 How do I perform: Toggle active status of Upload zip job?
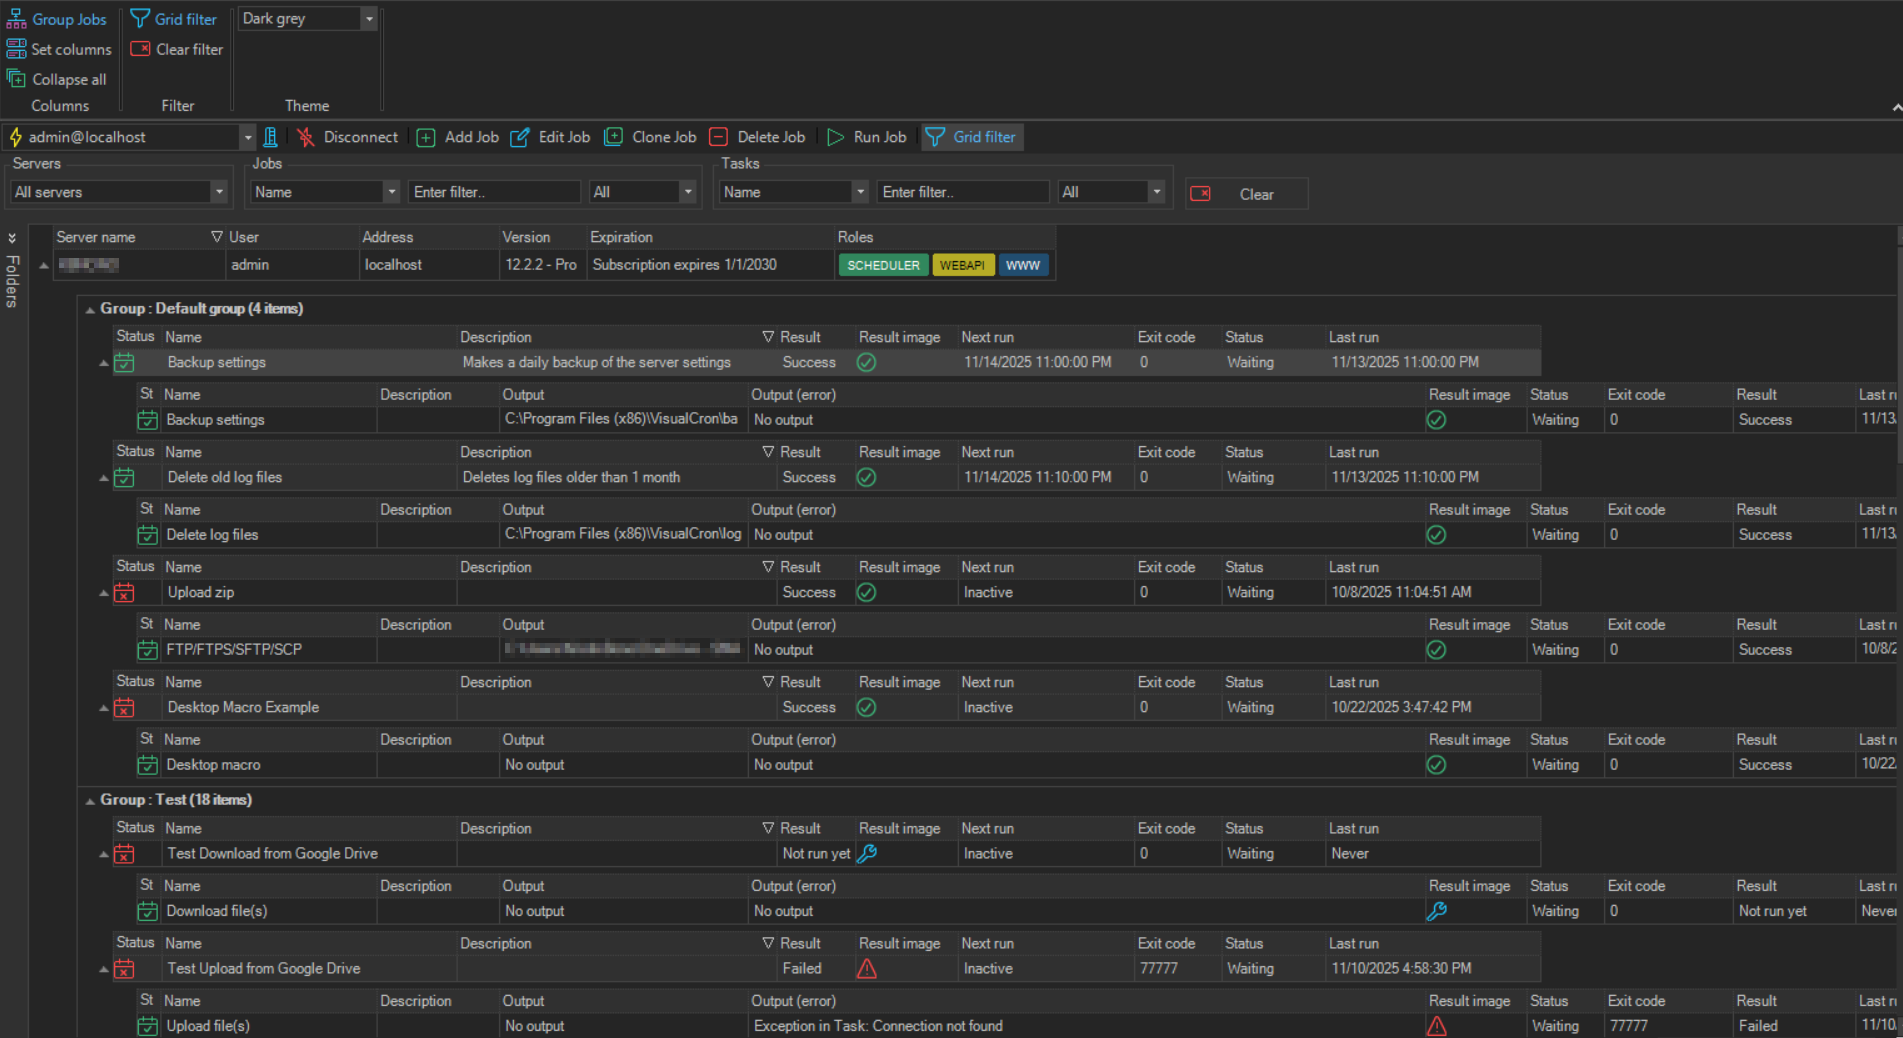click(124, 593)
